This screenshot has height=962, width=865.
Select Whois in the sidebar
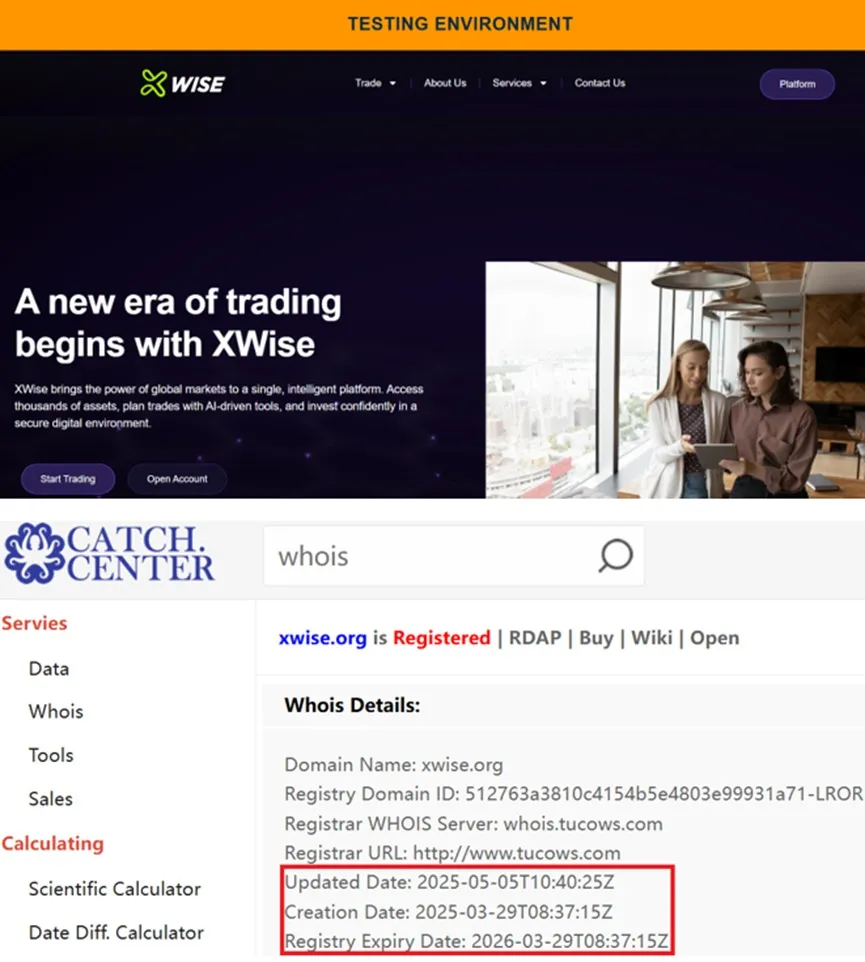click(x=56, y=712)
